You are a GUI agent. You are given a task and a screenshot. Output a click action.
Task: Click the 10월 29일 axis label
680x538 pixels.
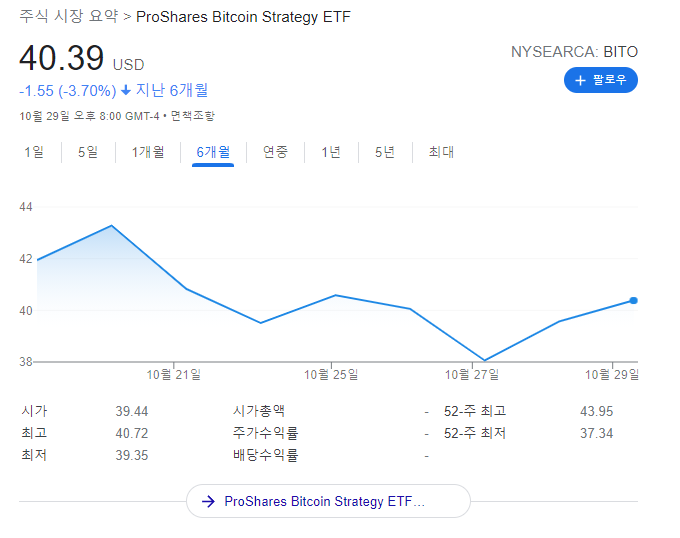[611, 375]
